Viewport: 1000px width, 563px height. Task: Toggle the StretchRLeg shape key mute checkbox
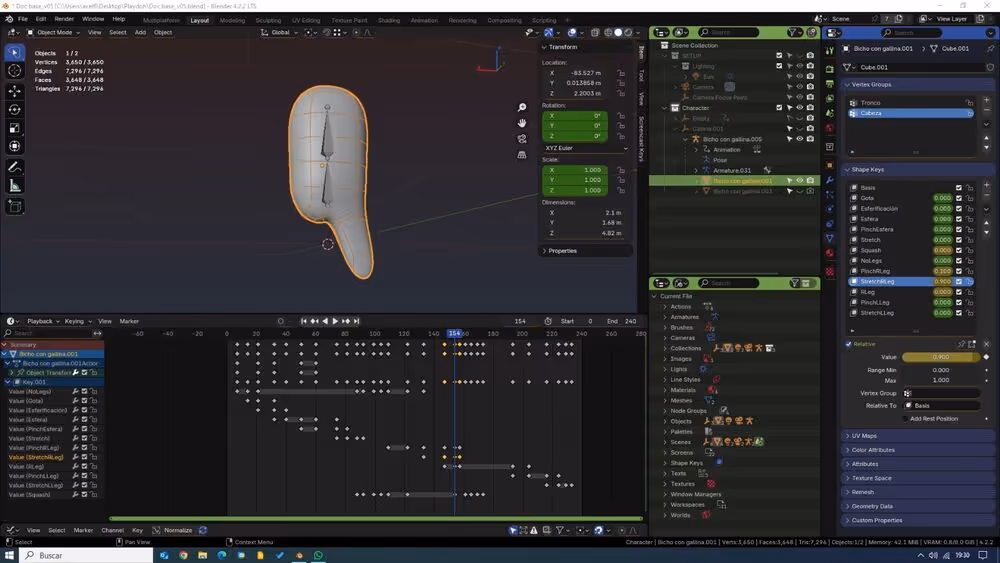(x=959, y=281)
